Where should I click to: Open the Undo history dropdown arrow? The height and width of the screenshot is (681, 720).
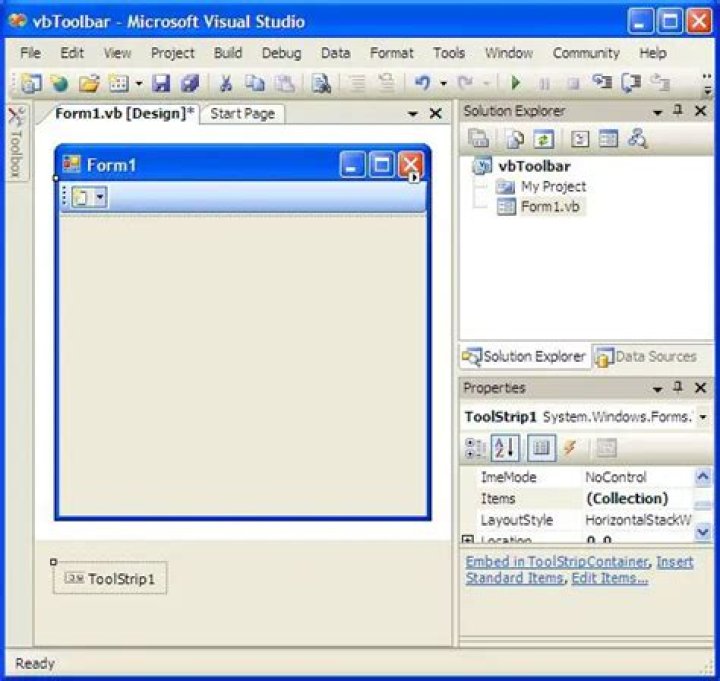[443, 84]
